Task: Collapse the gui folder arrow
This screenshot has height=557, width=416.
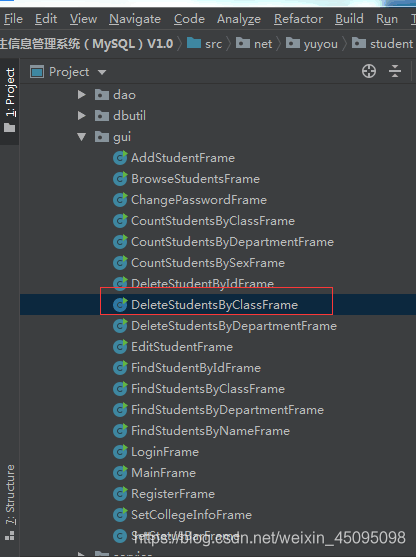Action: 82,137
